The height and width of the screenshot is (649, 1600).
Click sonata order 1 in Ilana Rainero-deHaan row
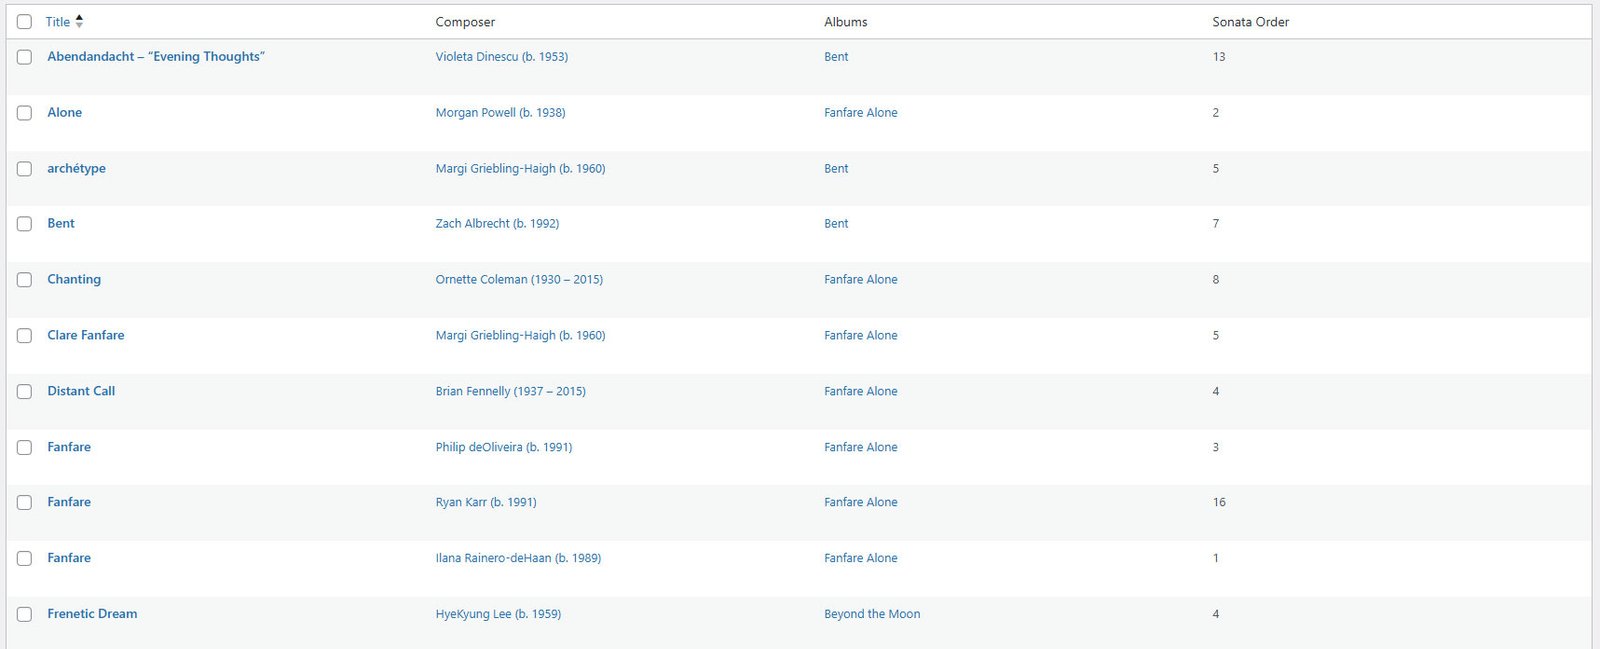pos(1216,559)
